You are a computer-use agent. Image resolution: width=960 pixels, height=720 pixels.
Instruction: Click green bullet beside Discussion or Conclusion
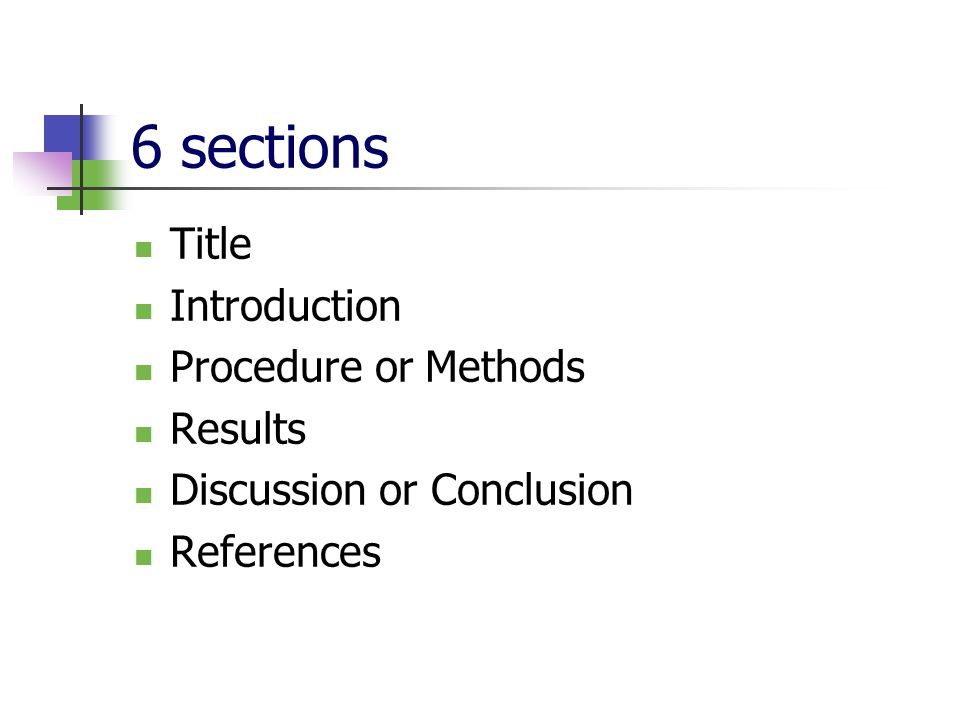[x=144, y=495]
